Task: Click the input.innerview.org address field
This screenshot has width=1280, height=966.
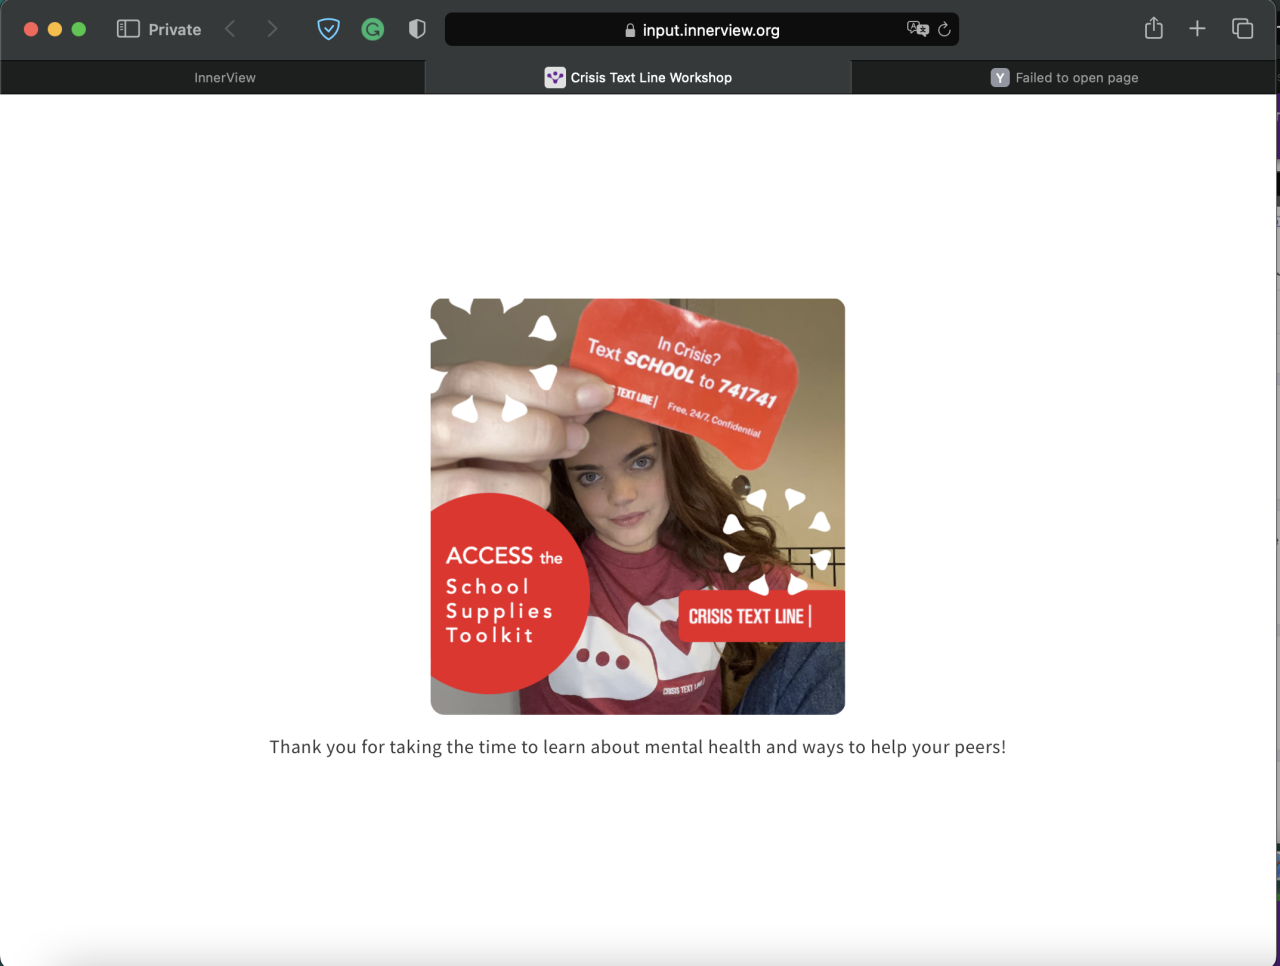Action: tap(702, 30)
